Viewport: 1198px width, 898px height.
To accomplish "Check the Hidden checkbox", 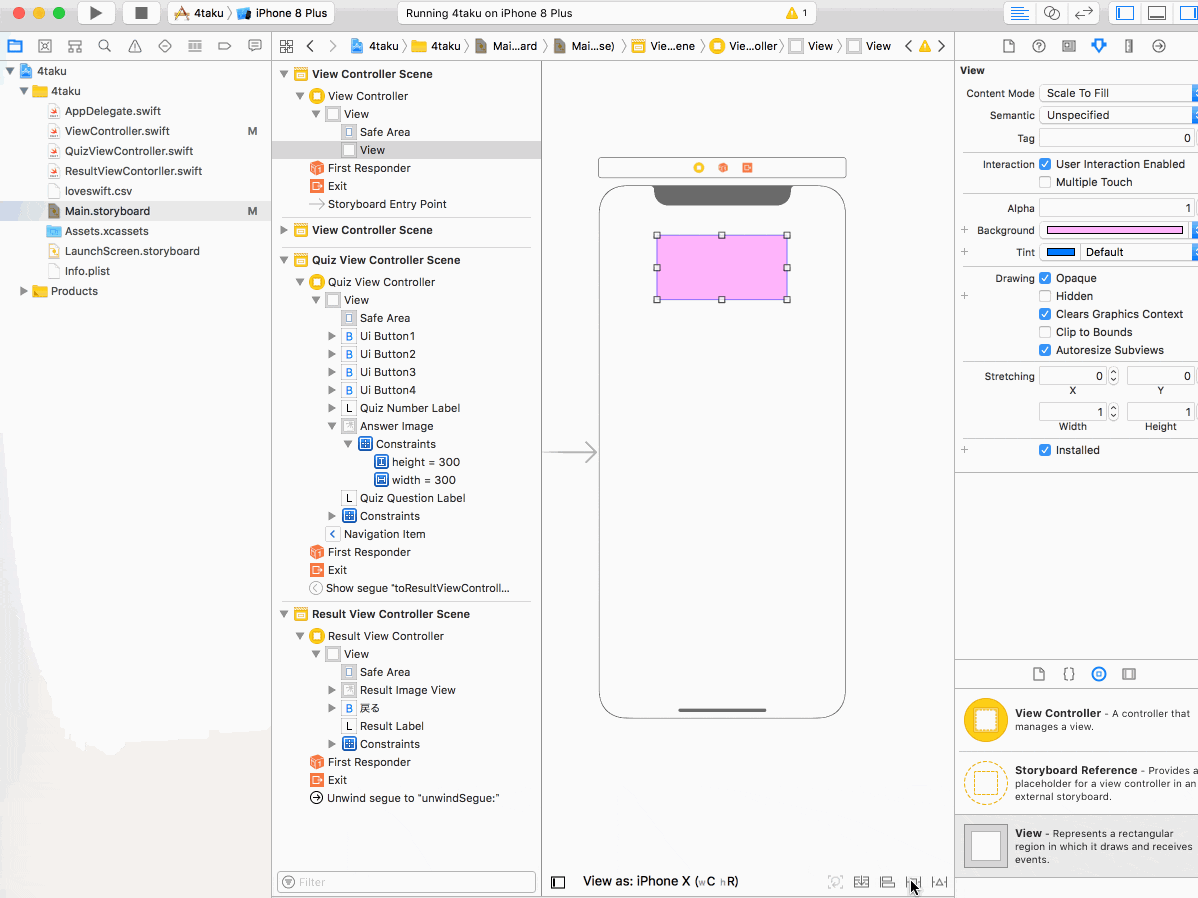I will click(1045, 296).
